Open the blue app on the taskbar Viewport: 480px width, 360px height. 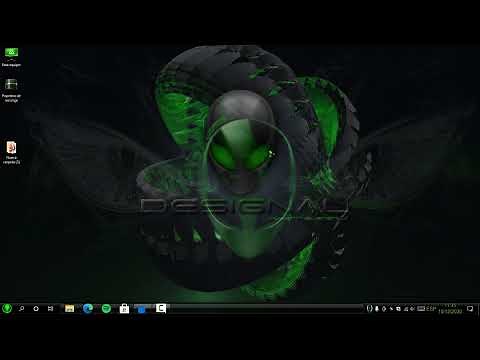[142, 309]
